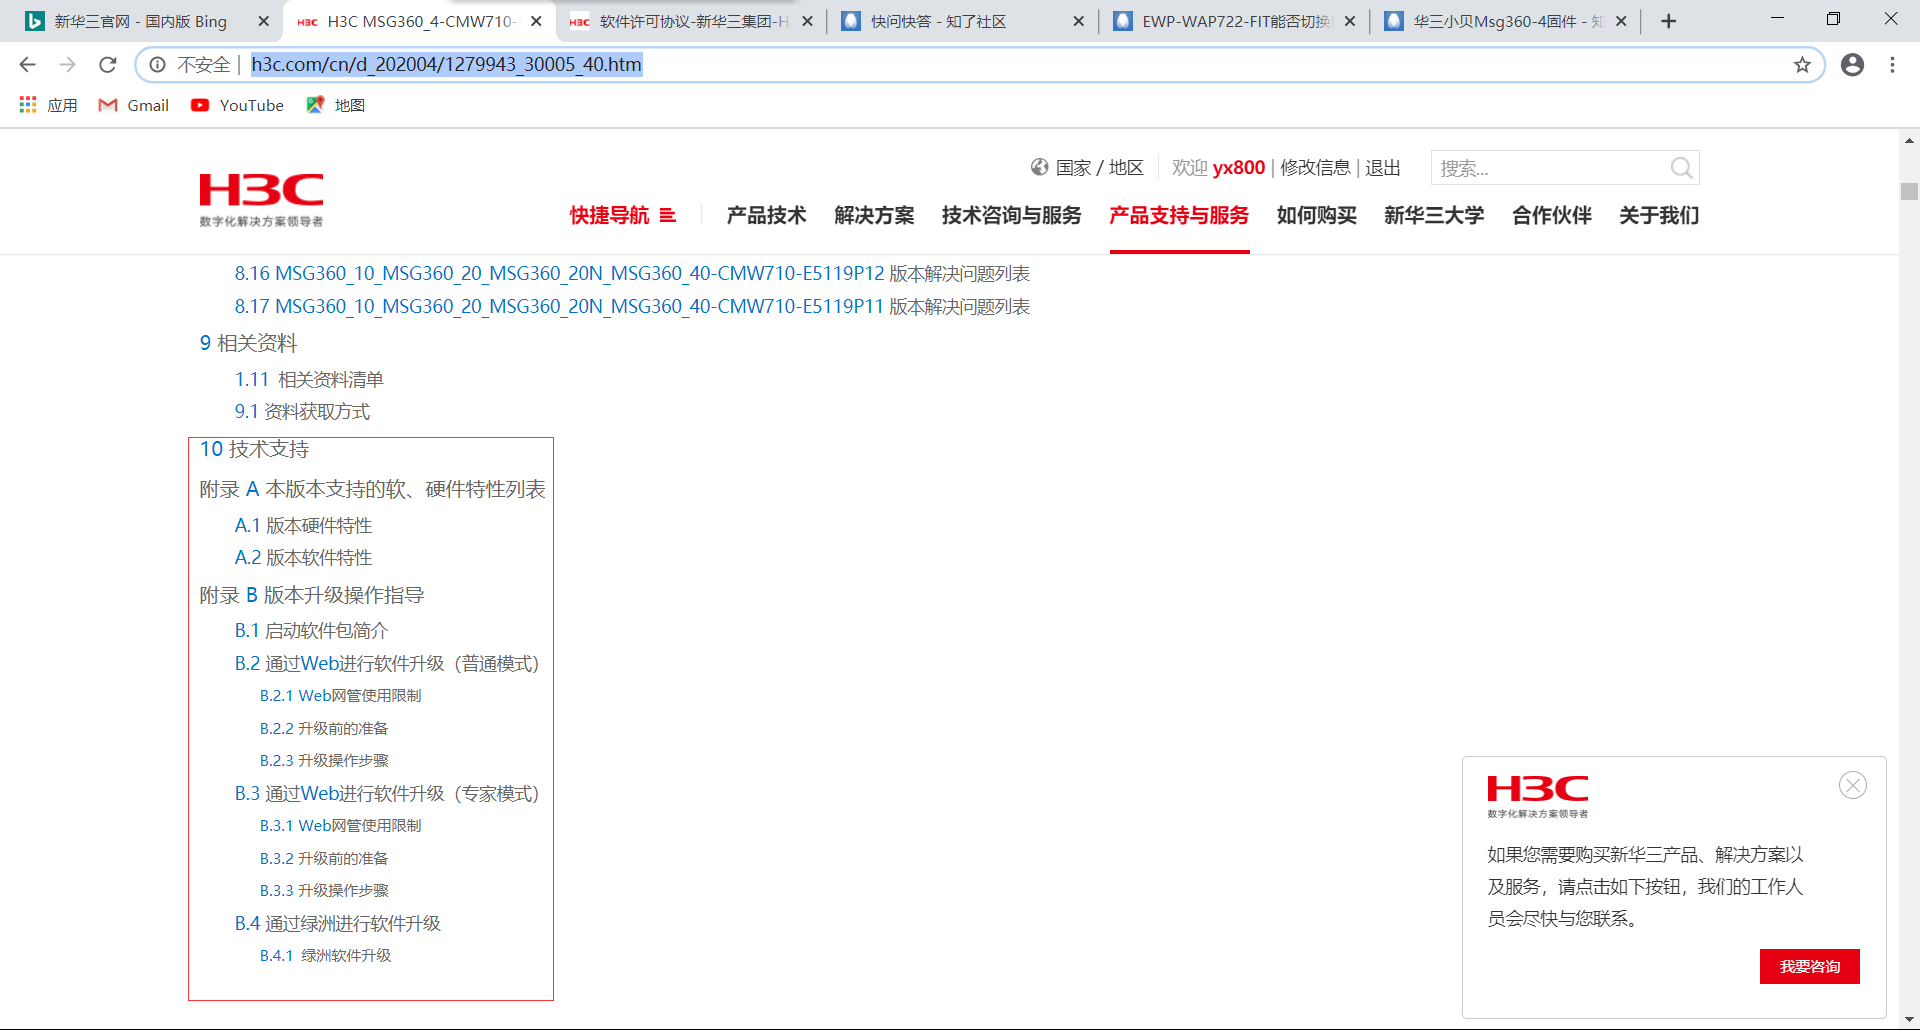This screenshot has width=1920, height=1030.
Task: Jump to 9 相关资料
Action: (248, 343)
